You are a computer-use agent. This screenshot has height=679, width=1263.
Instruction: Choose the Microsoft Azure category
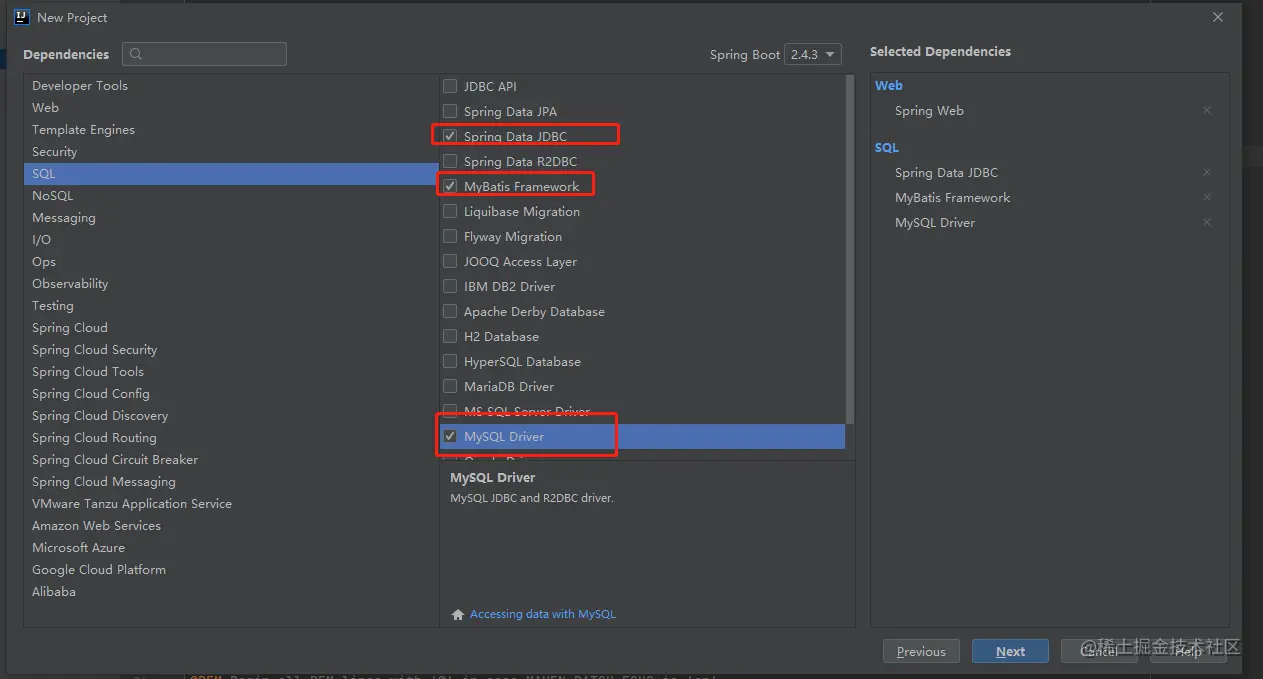(x=231, y=548)
